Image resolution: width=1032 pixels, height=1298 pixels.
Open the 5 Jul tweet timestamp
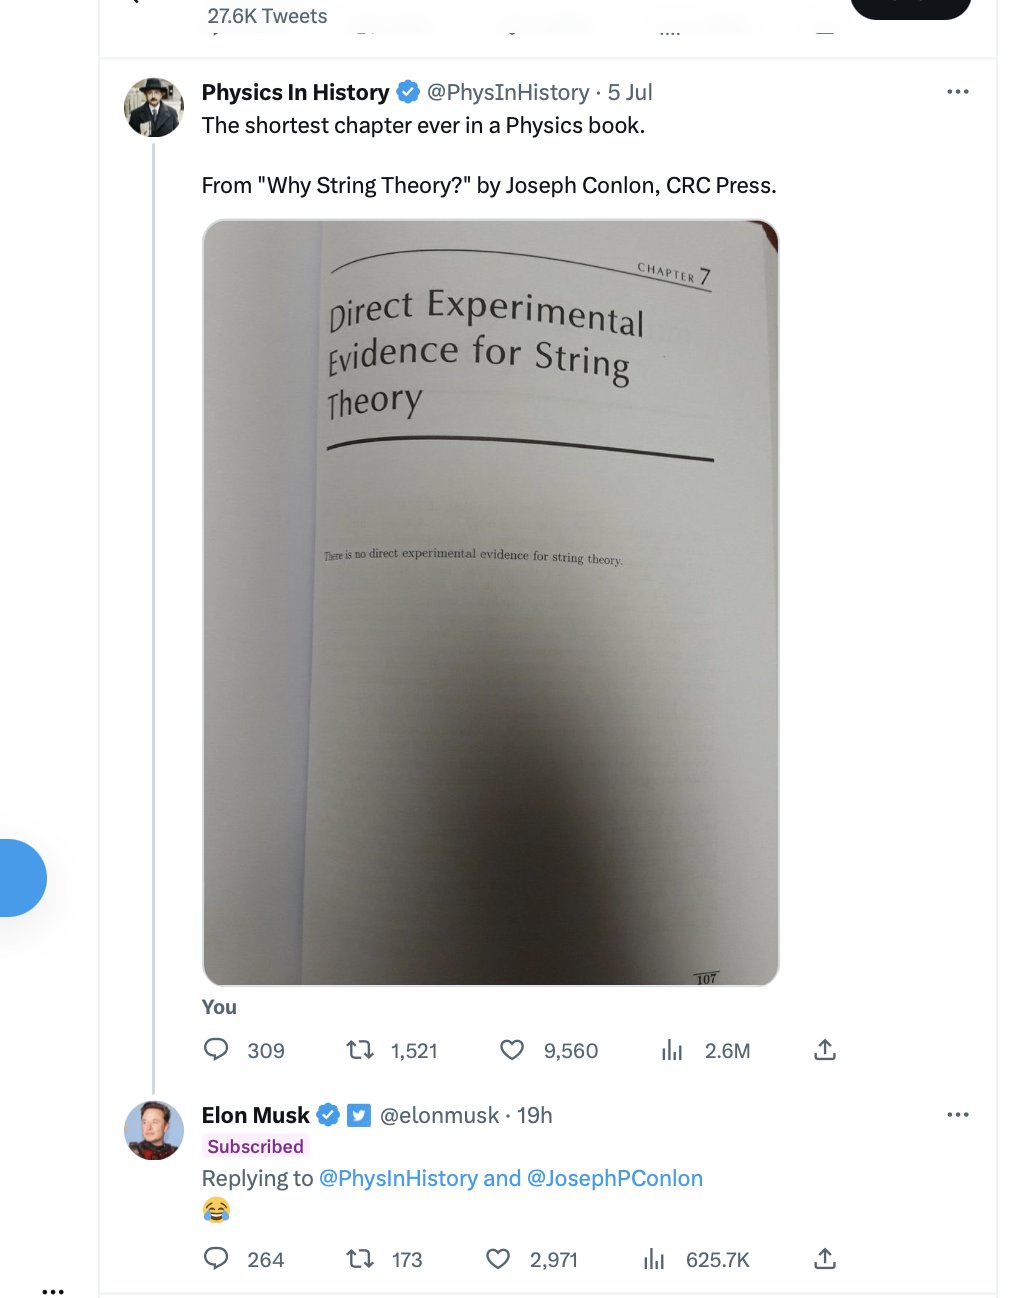(x=630, y=93)
